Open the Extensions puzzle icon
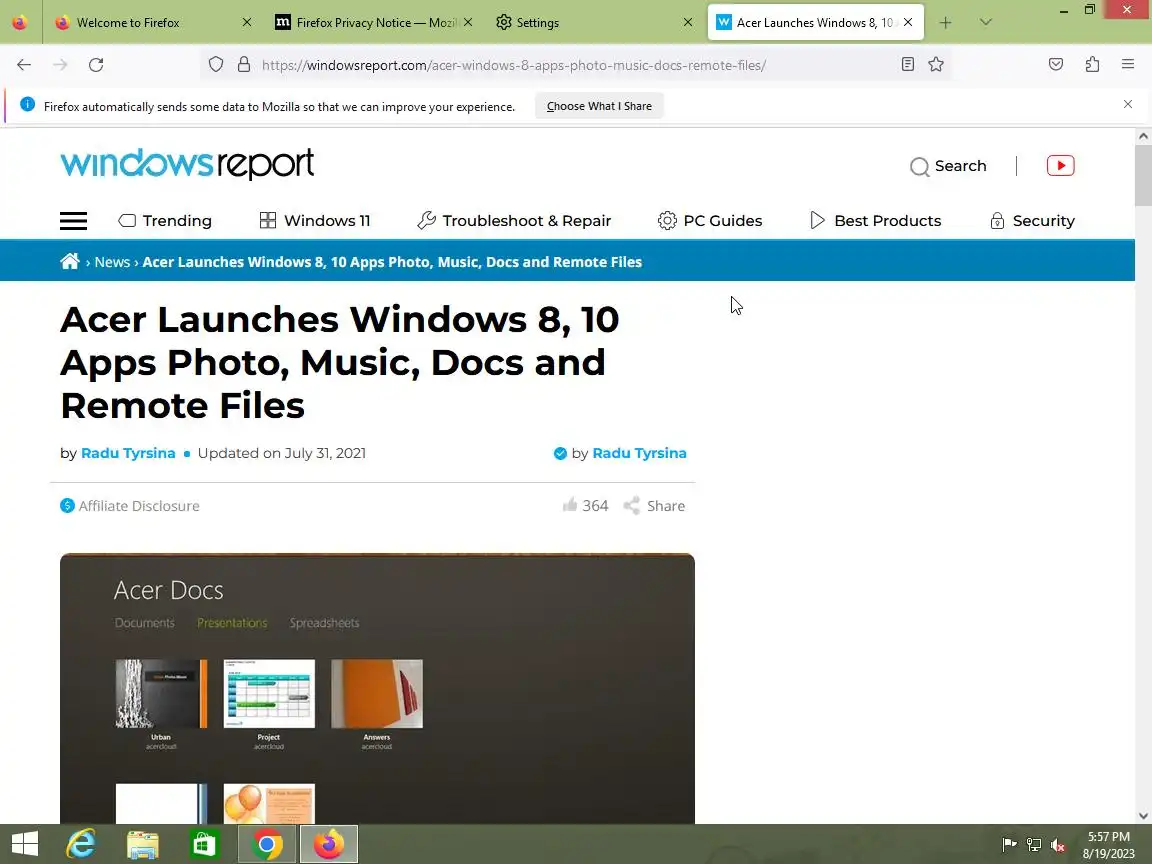Image resolution: width=1152 pixels, height=864 pixels. 1092,65
